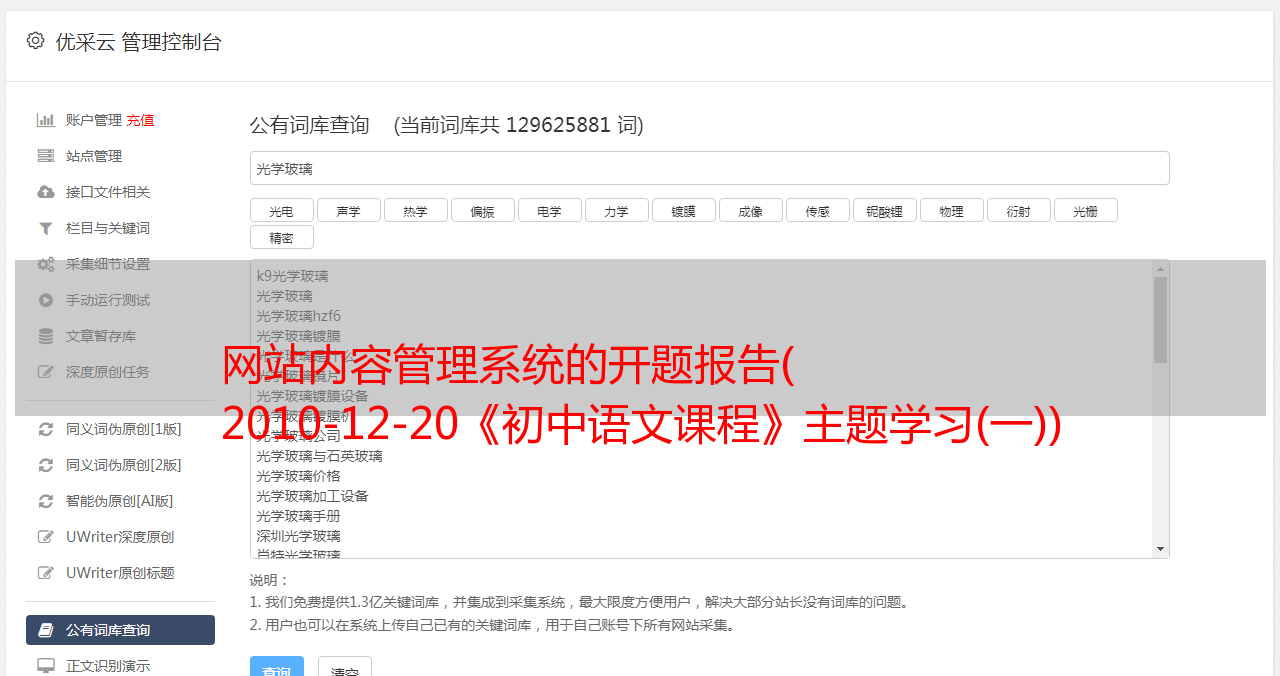Open the UWriter原创标题 menu item
The image size is (1280, 676).
[x=120, y=573]
